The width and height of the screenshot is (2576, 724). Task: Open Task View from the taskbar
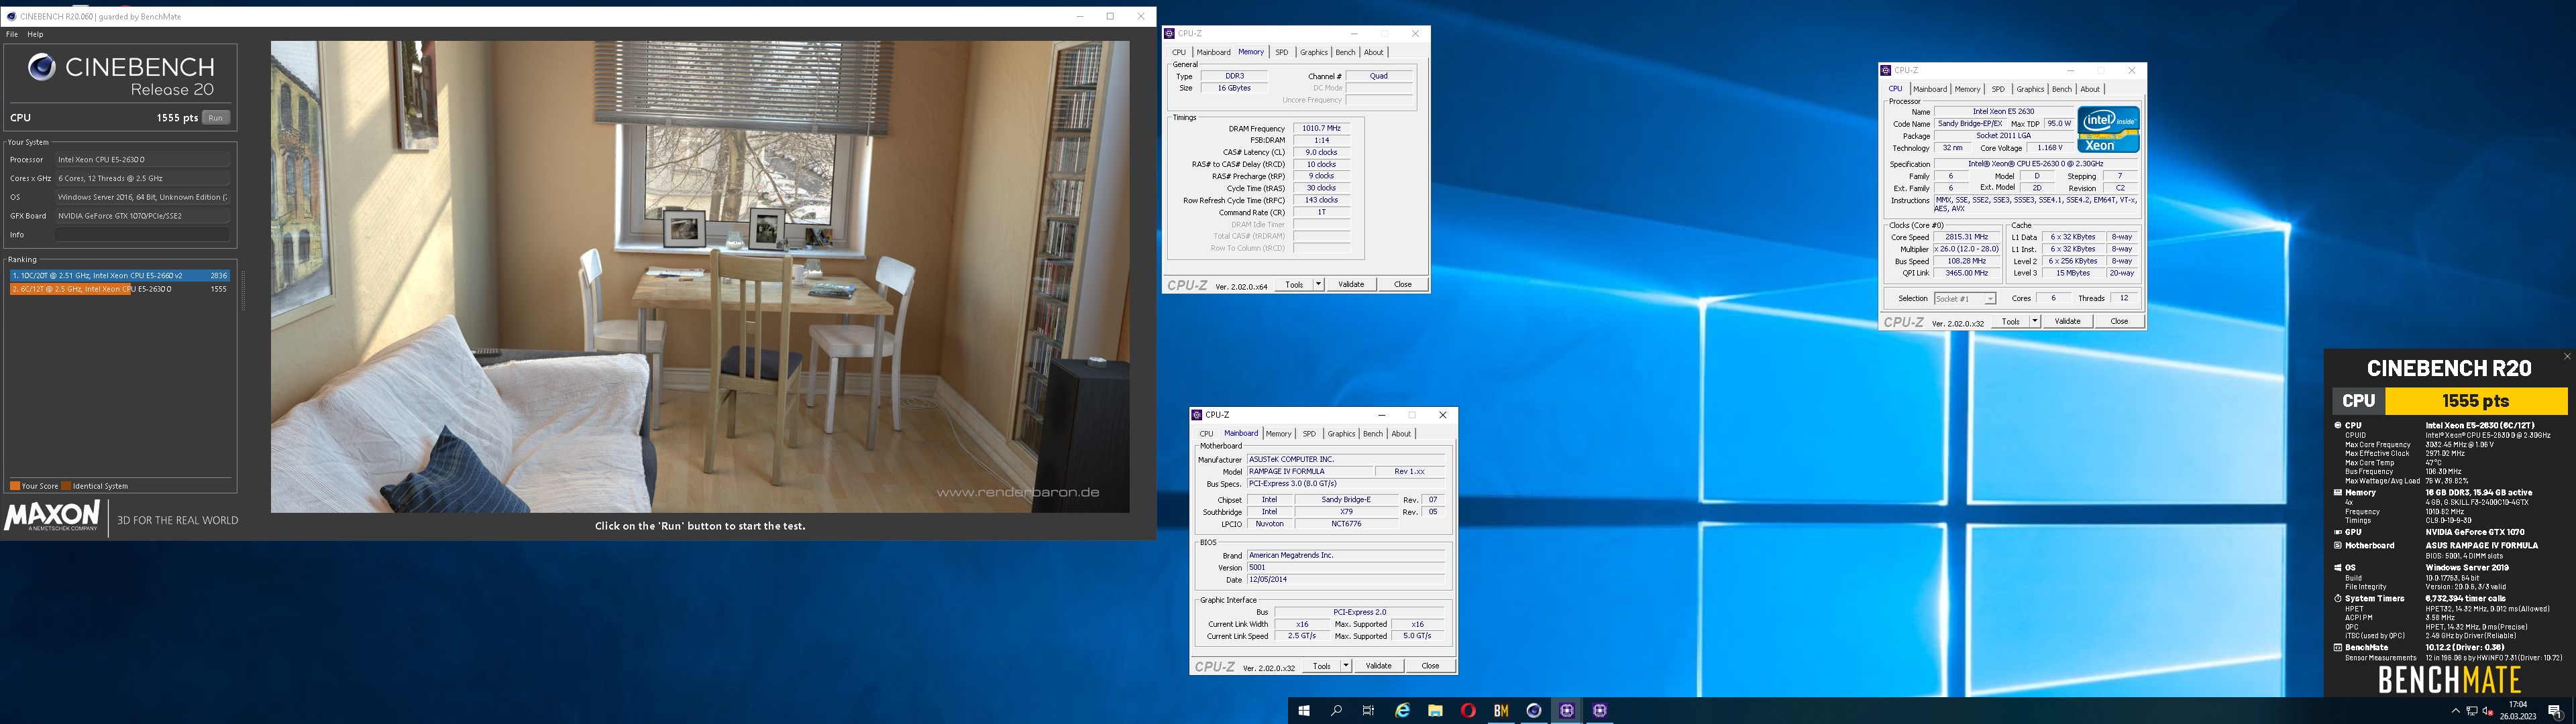point(1368,711)
